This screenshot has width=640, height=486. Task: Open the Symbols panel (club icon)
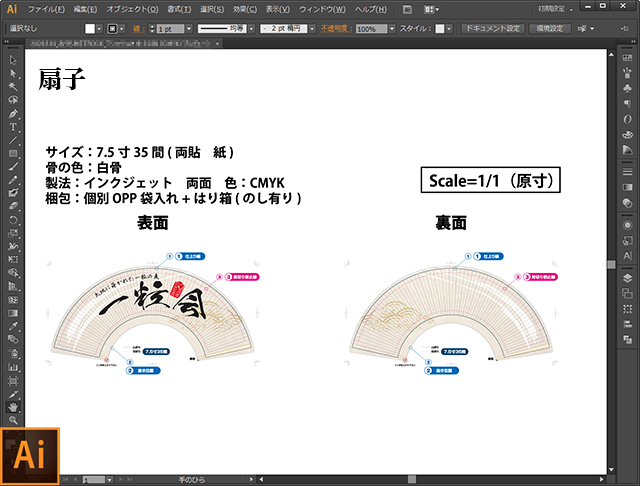[627, 88]
